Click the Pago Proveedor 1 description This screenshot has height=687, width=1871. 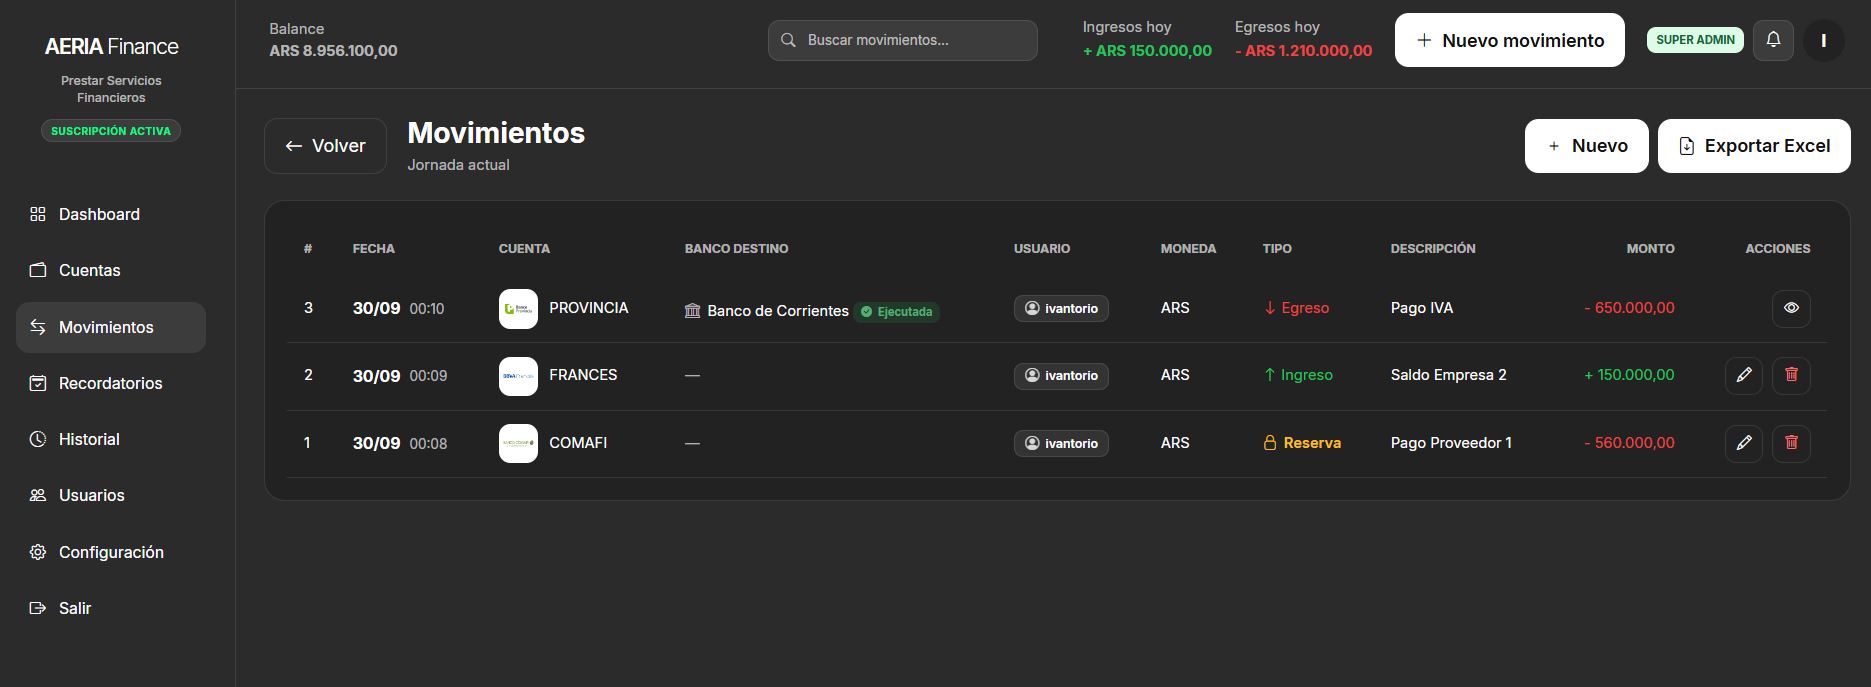click(x=1451, y=443)
